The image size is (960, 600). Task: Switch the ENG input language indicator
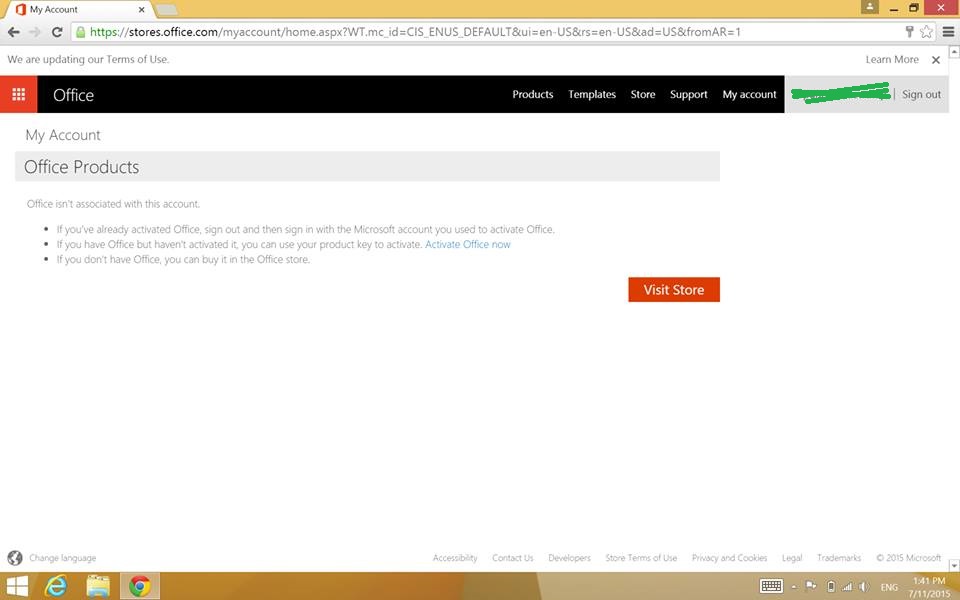pos(889,587)
